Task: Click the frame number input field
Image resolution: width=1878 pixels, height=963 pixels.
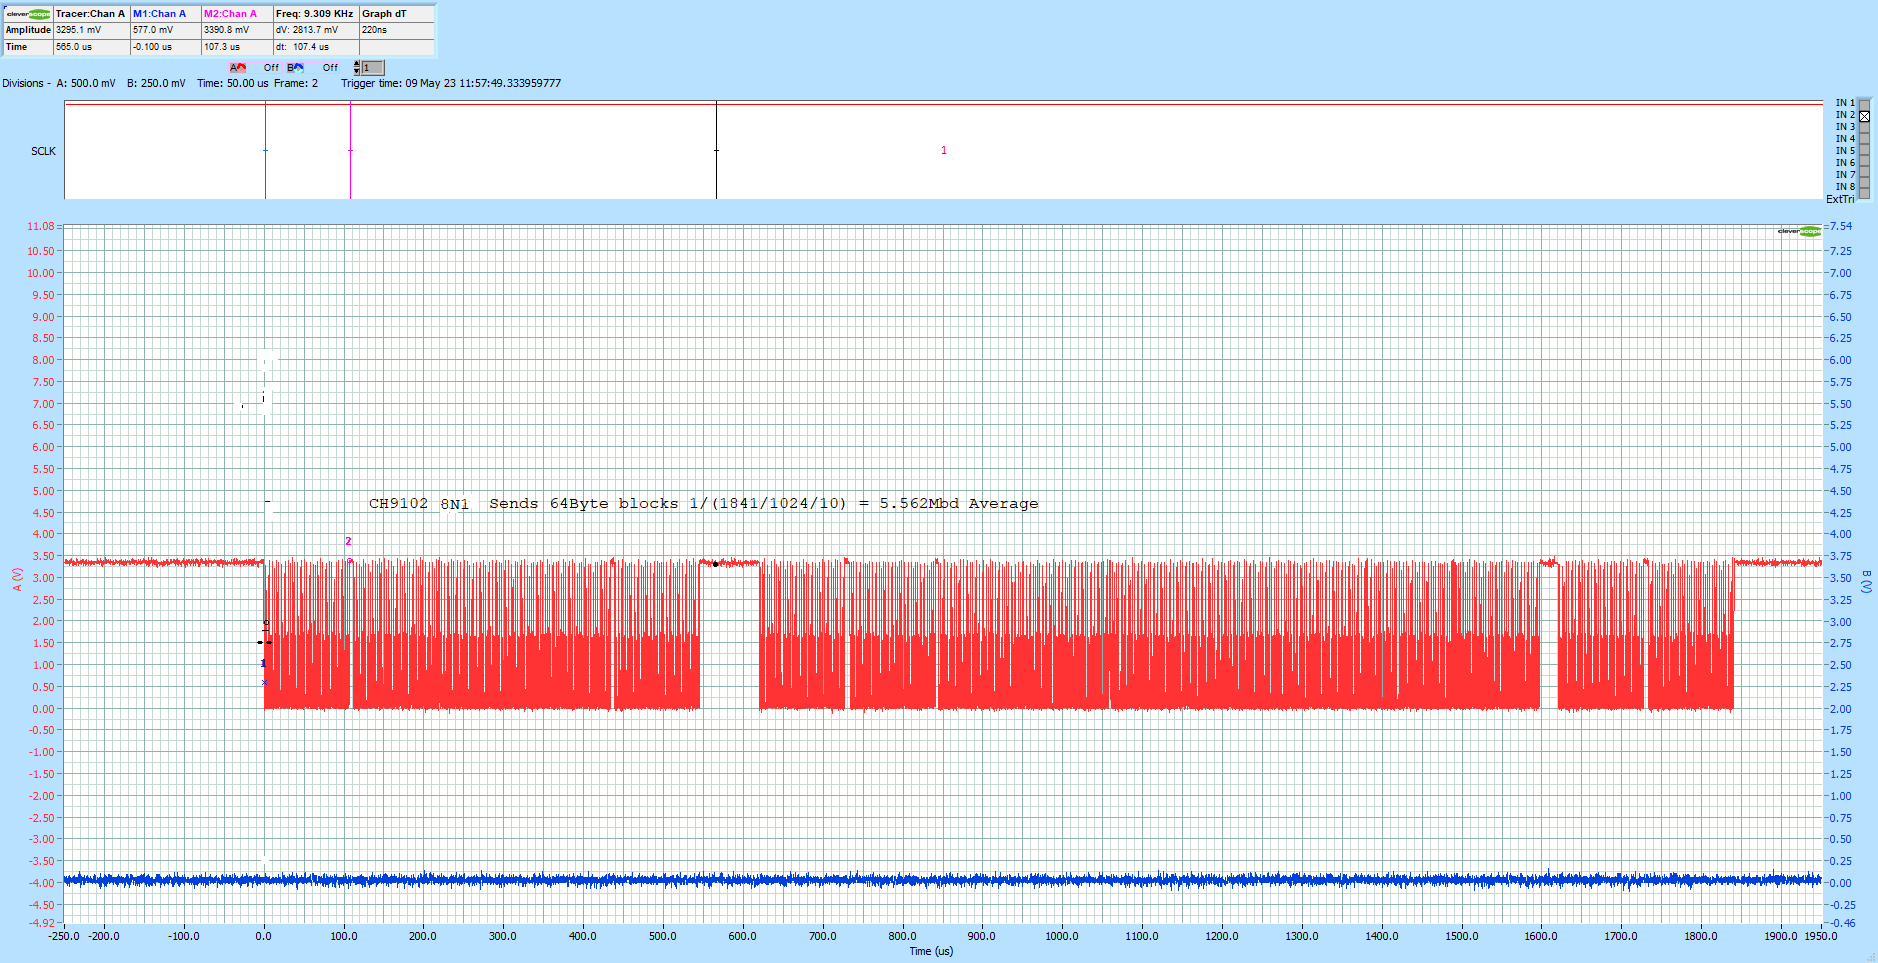Action: [x=372, y=68]
